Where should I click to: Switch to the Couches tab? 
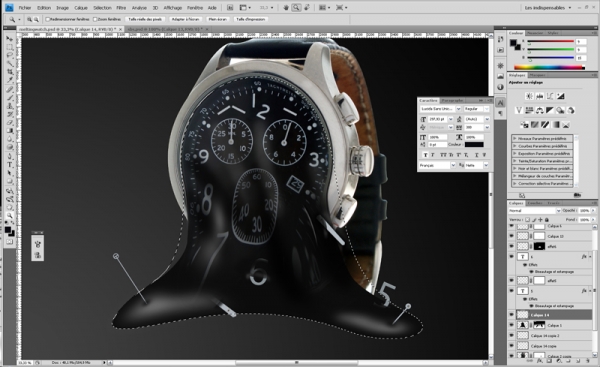535,203
